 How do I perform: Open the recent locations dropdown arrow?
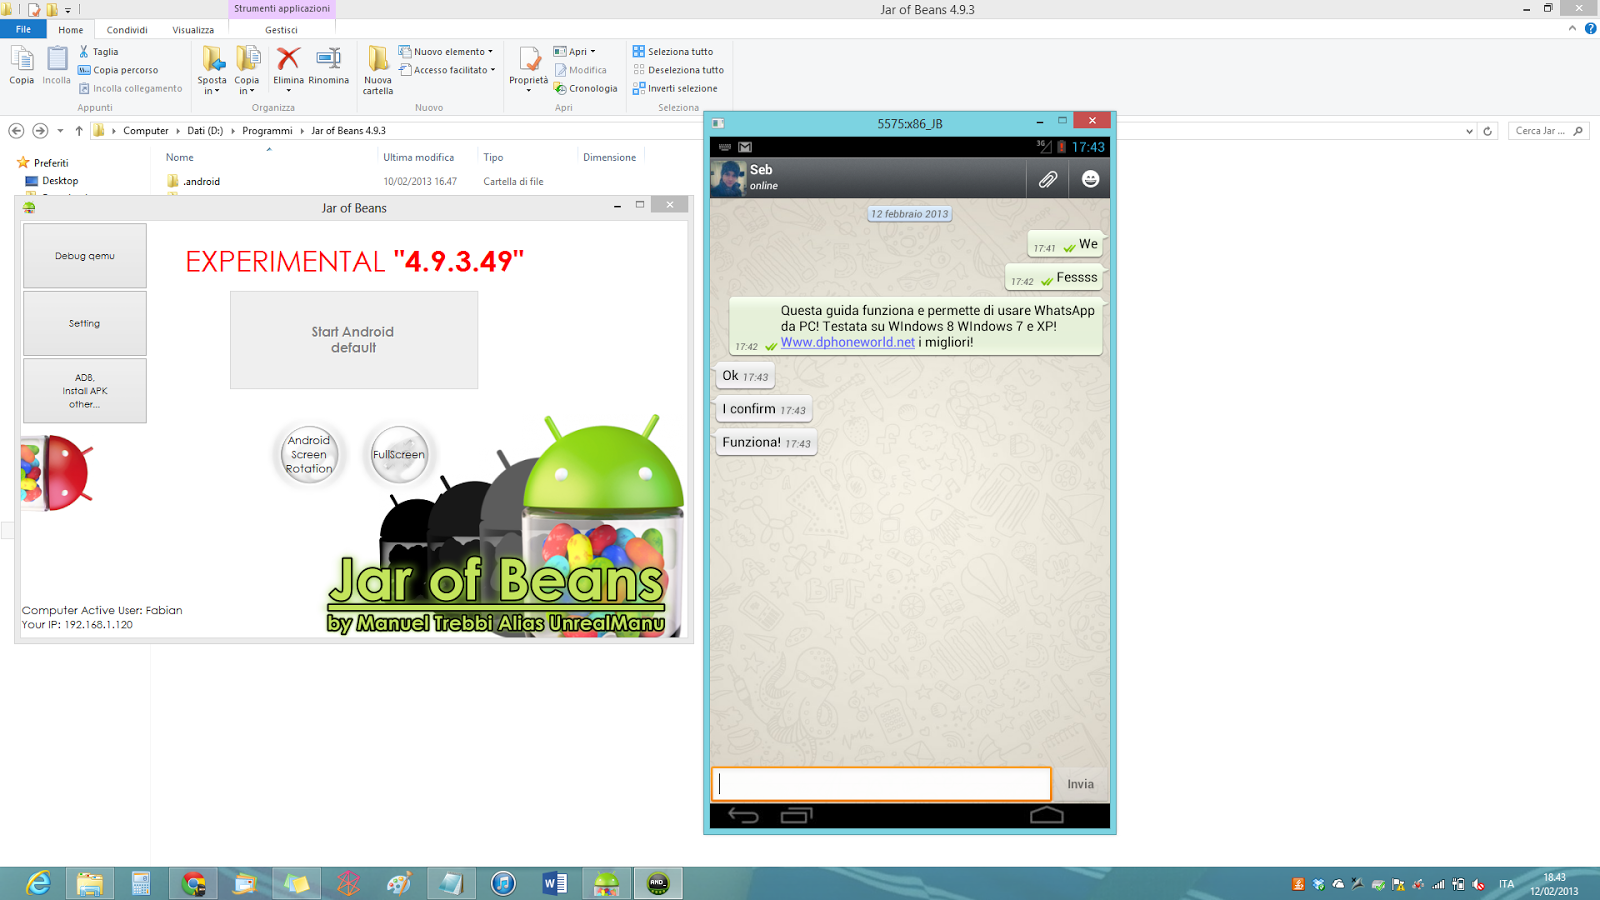click(60, 131)
